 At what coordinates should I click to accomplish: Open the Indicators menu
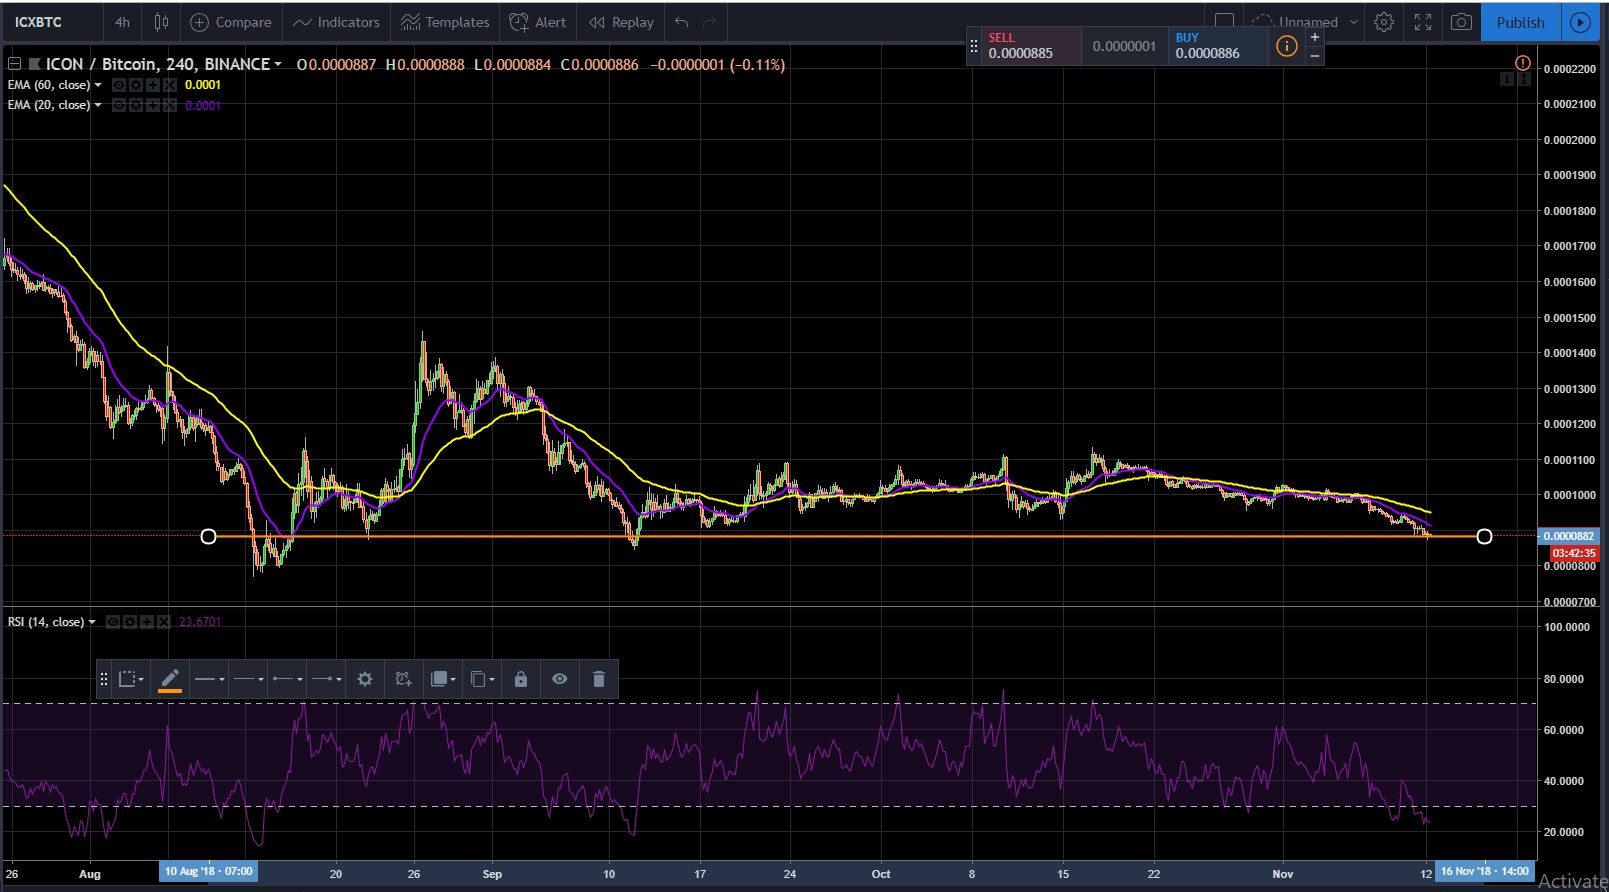click(336, 22)
